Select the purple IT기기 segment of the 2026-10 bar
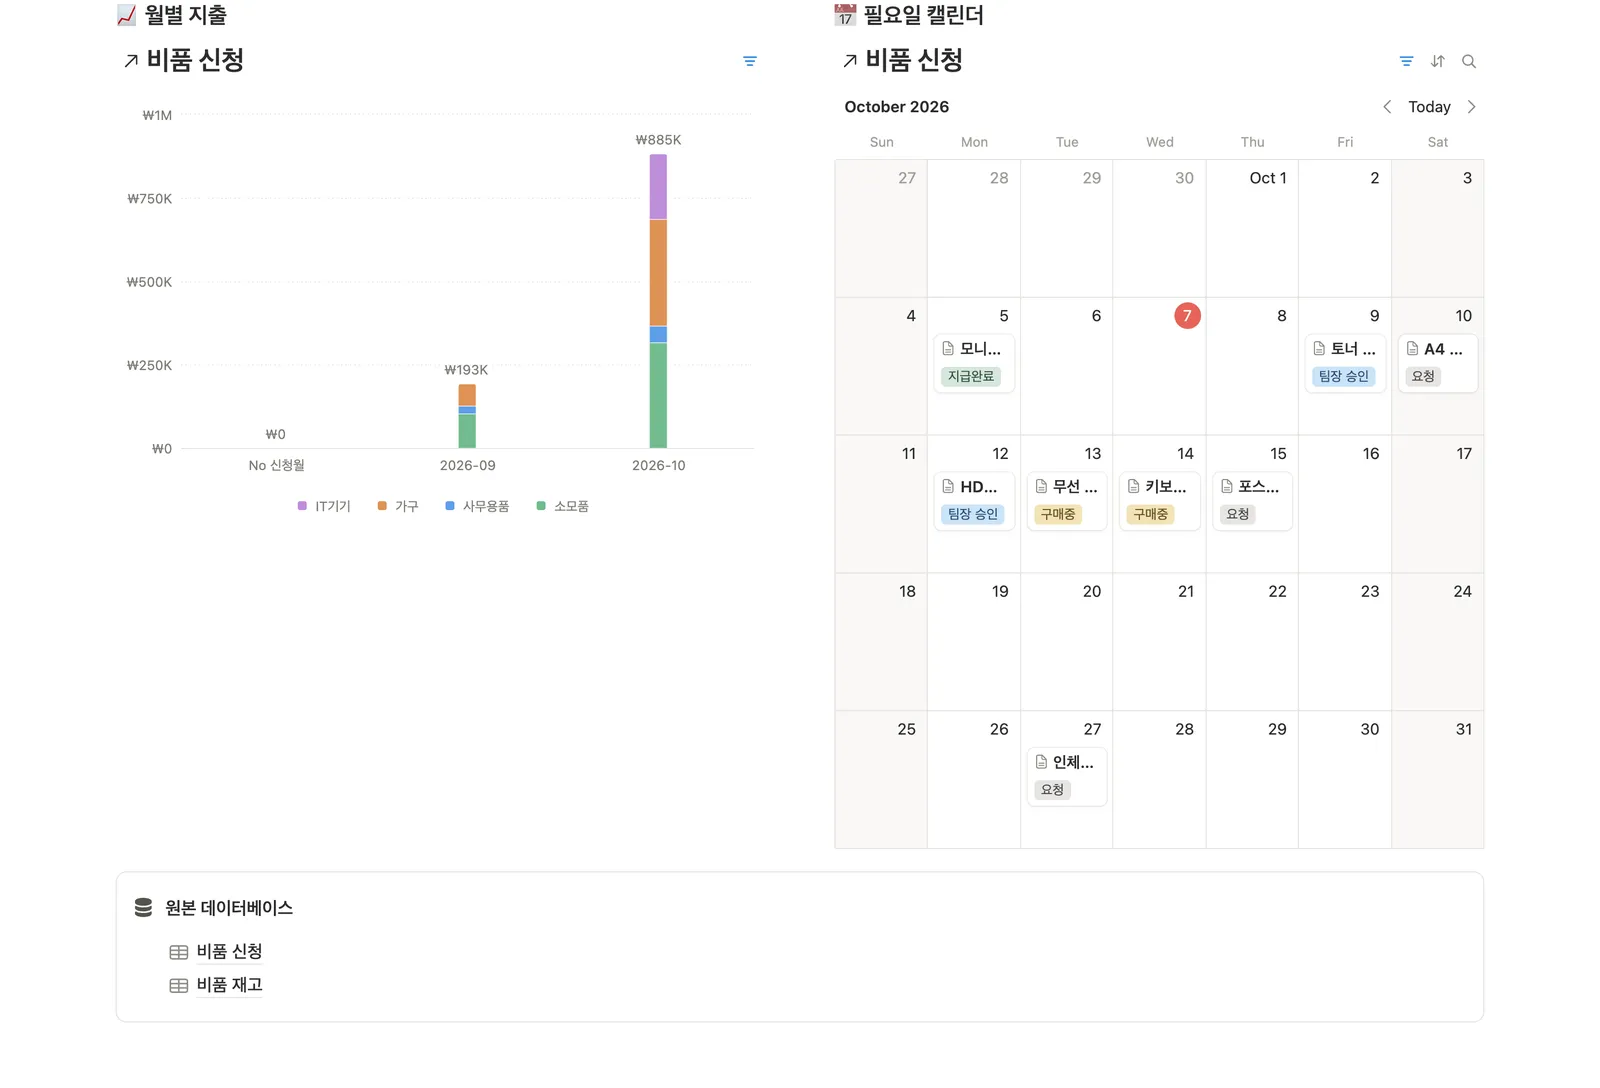 658,187
